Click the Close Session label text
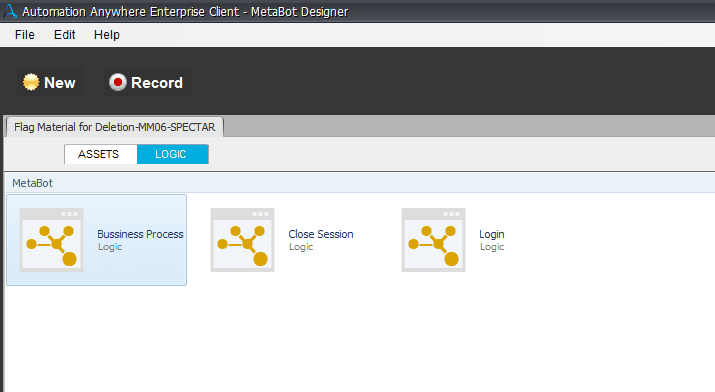The width and height of the screenshot is (715, 392). [x=321, y=234]
